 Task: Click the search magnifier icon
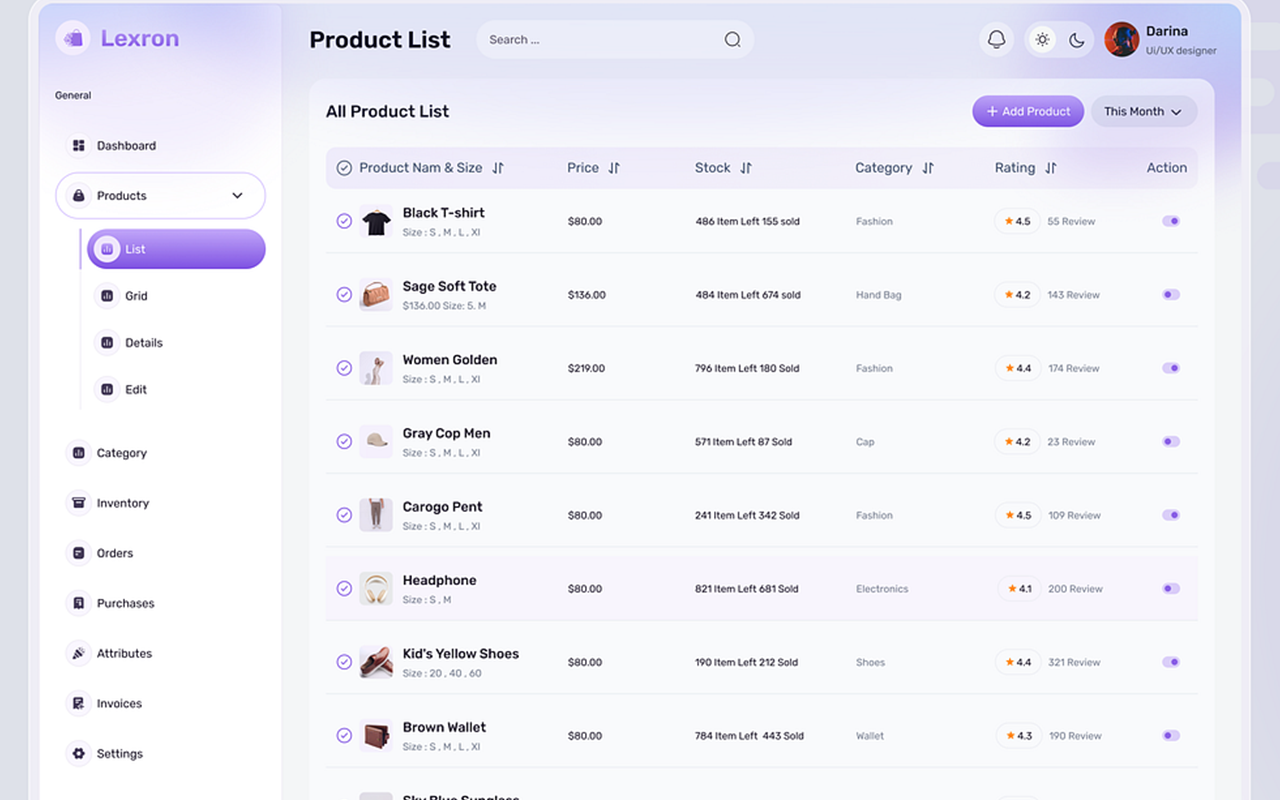732,40
